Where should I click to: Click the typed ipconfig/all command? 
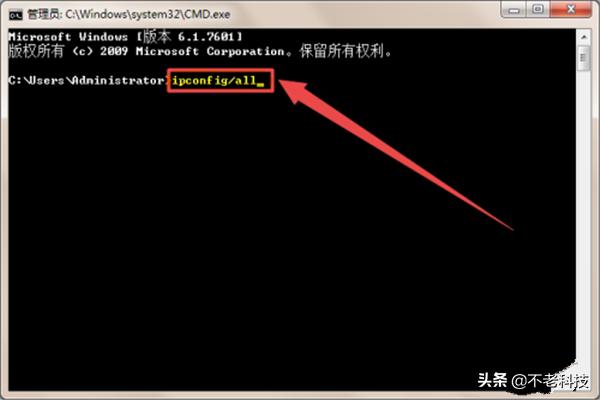pos(214,81)
